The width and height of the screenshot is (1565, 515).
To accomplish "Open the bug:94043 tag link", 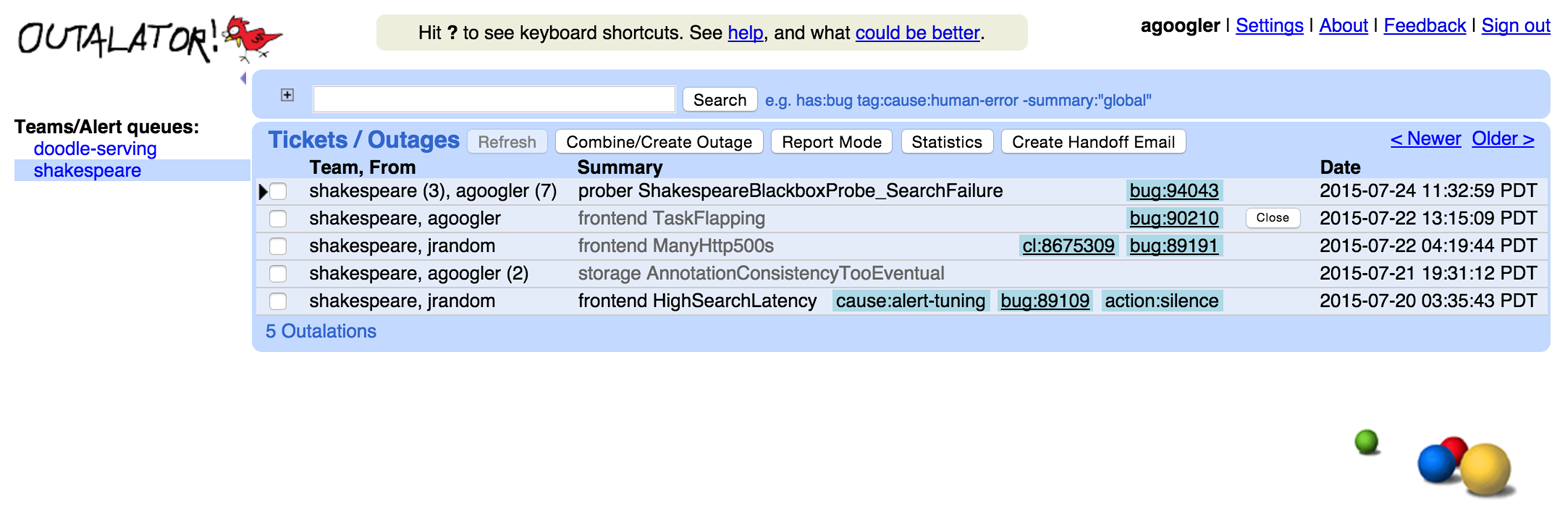I will coord(1174,191).
